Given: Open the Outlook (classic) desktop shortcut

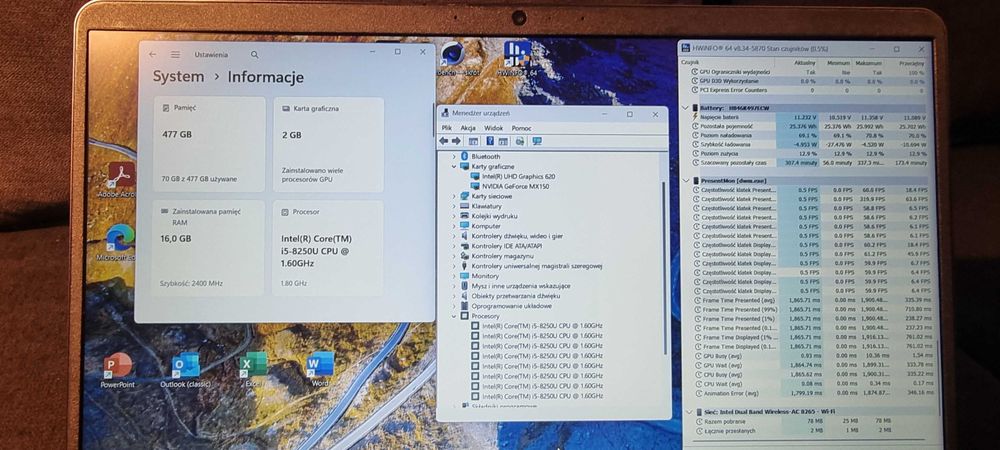Looking at the screenshot, I should pyautogui.click(x=186, y=370).
